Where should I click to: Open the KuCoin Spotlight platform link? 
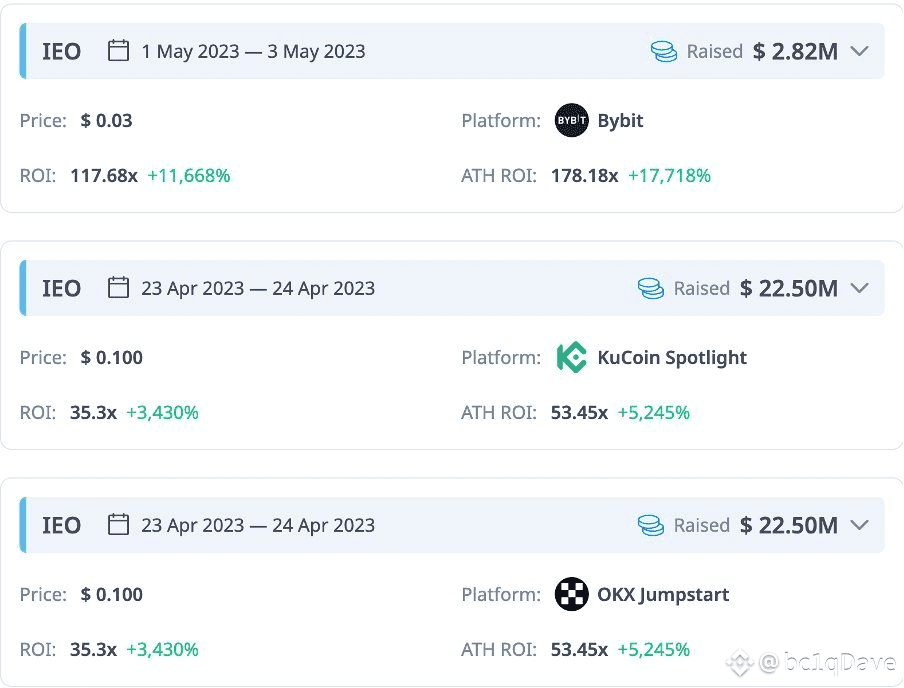(x=672, y=358)
